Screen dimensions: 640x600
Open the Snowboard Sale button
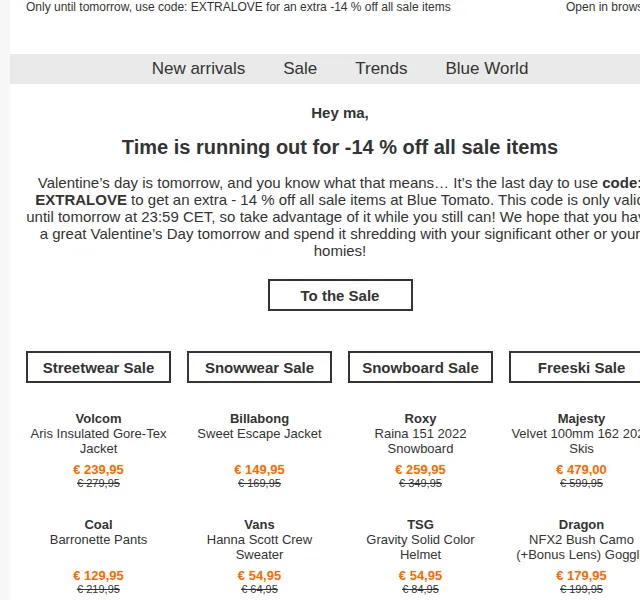[x=420, y=367]
